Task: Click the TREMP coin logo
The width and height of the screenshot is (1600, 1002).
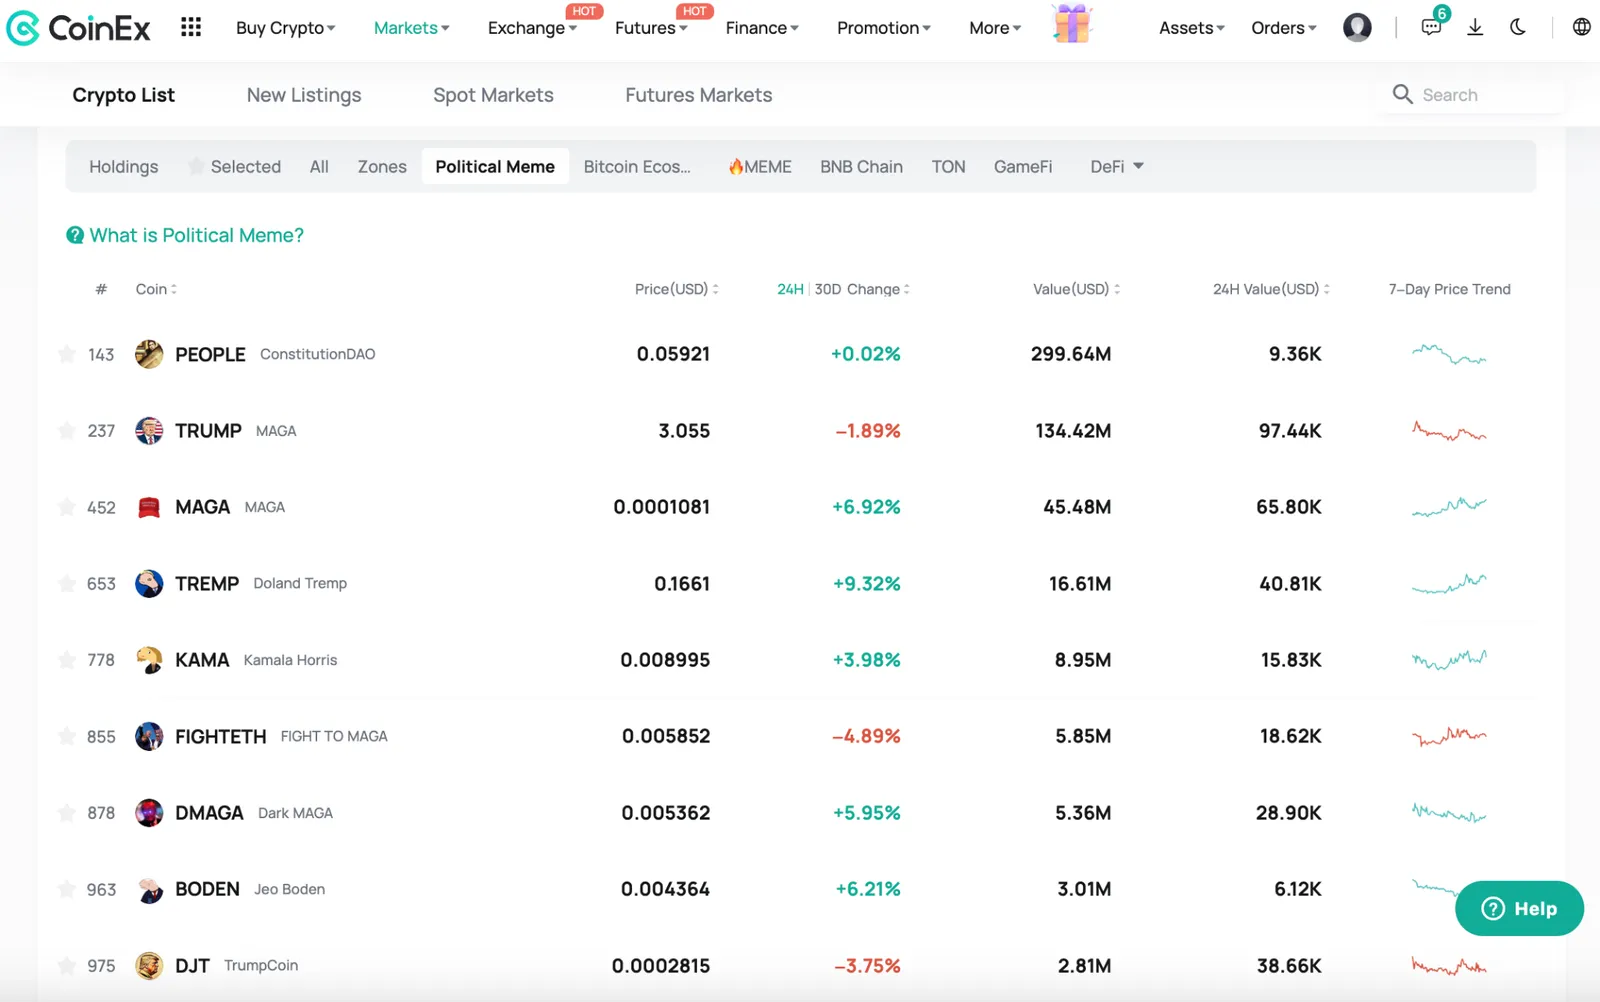Action: pyautogui.click(x=149, y=584)
